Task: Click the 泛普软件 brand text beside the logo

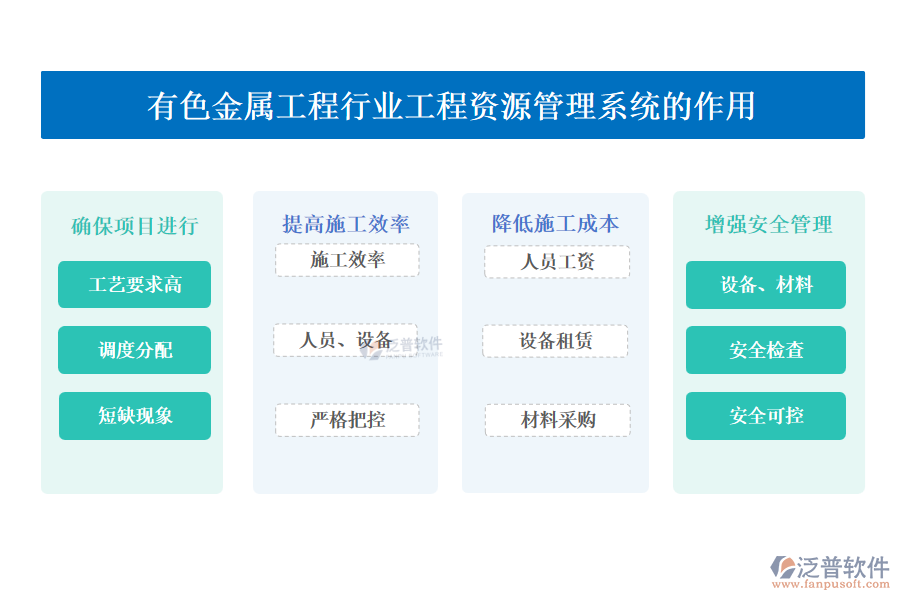Action: tap(843, 567)
